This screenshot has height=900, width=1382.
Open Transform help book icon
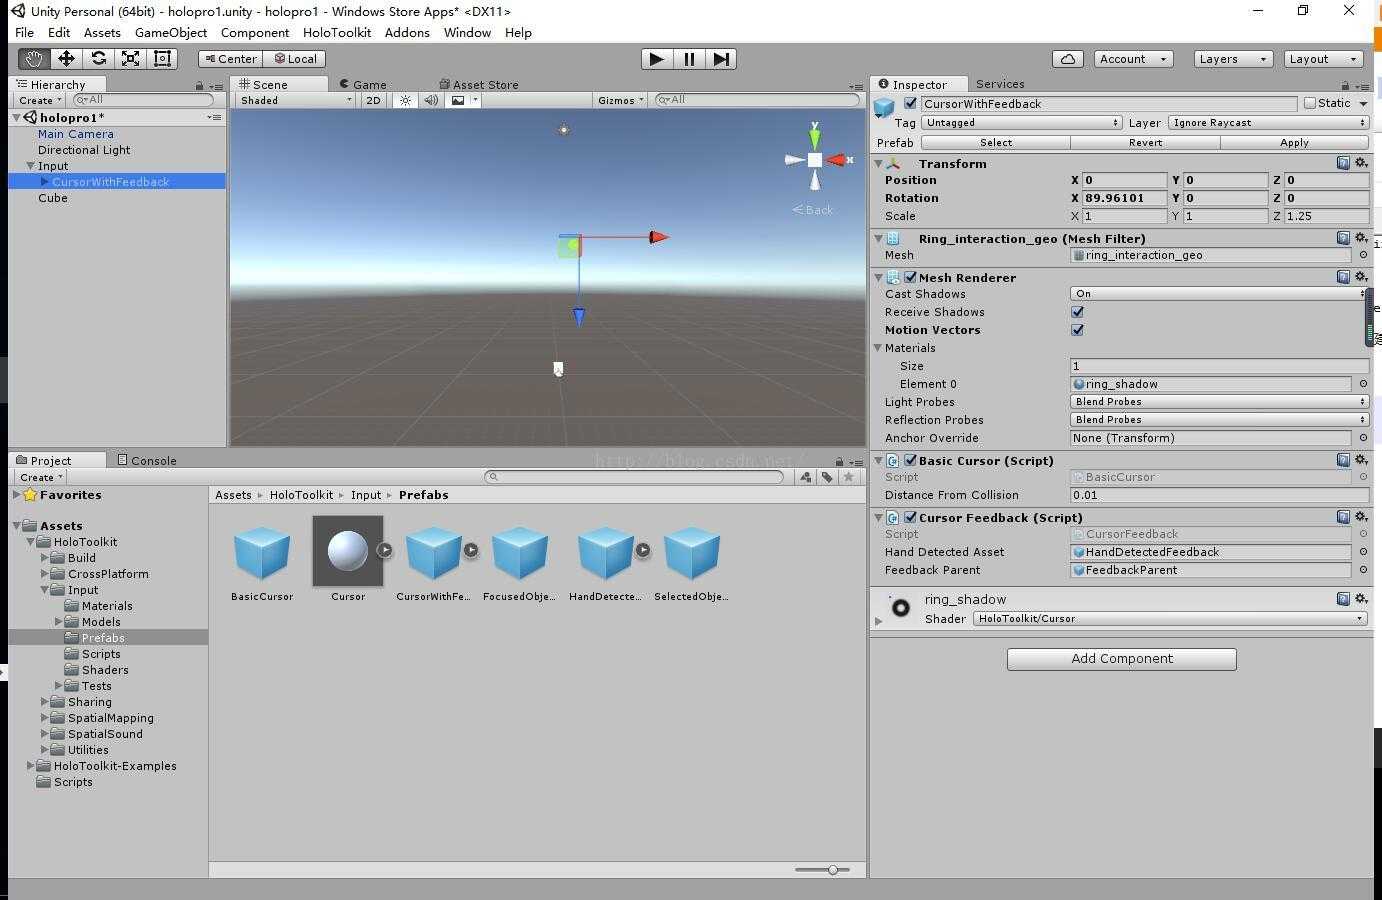click(1343, 163)
